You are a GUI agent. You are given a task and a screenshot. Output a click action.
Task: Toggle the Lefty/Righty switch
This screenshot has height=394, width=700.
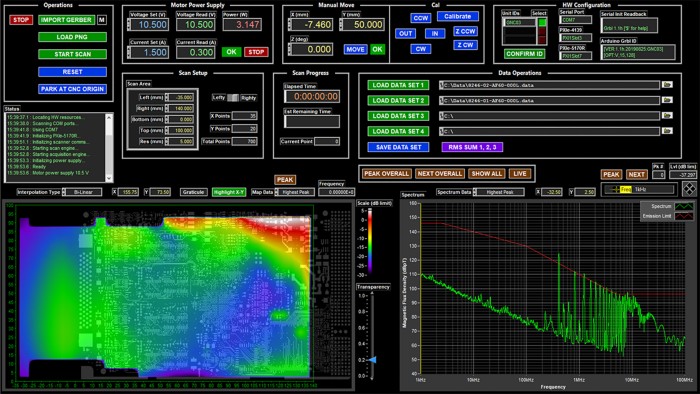[233, 97]
